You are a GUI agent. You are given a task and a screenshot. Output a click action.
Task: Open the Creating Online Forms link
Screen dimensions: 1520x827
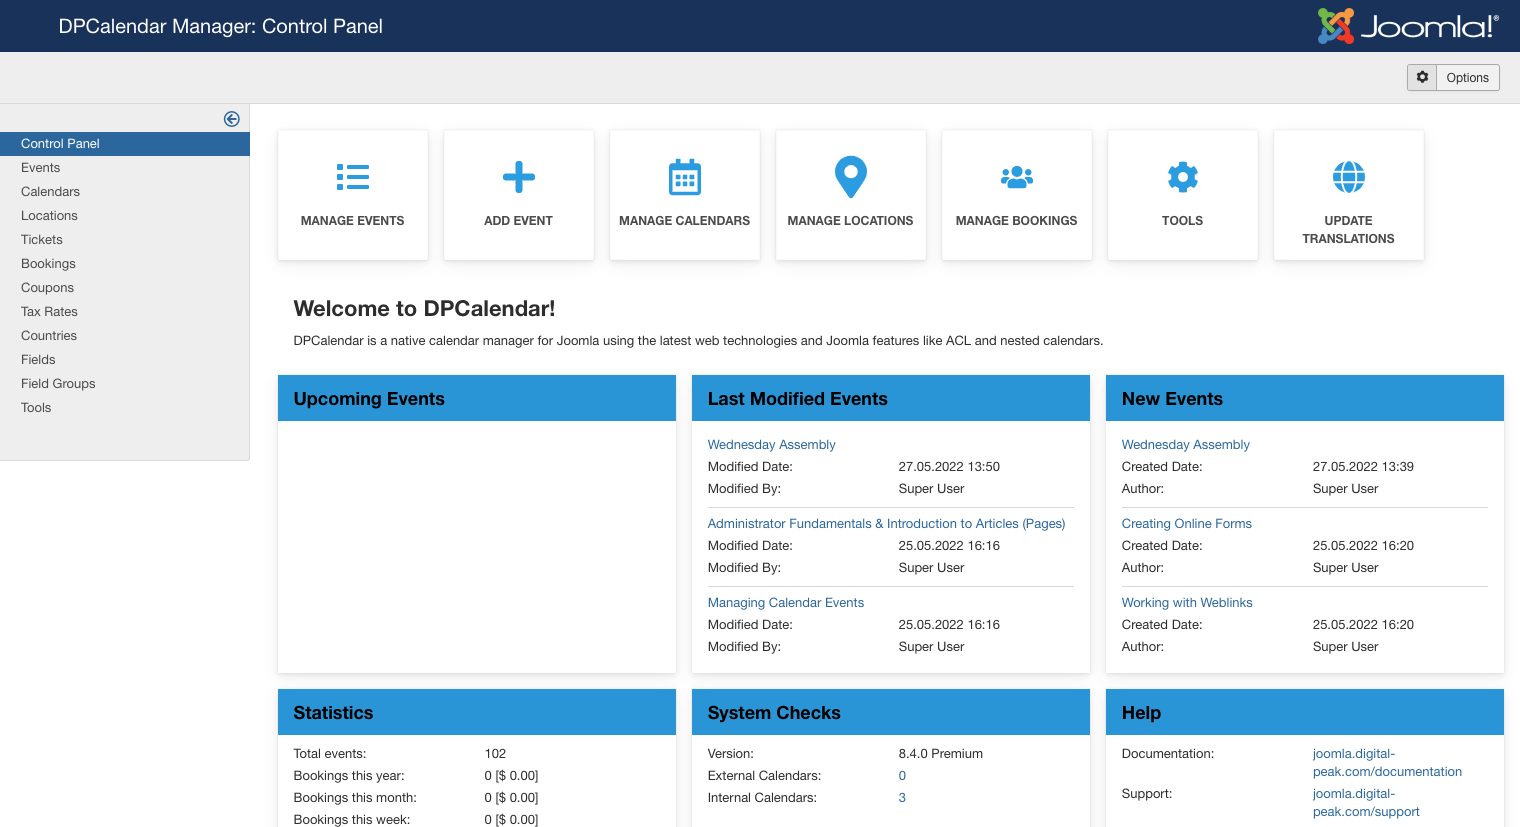(1186, 524)
